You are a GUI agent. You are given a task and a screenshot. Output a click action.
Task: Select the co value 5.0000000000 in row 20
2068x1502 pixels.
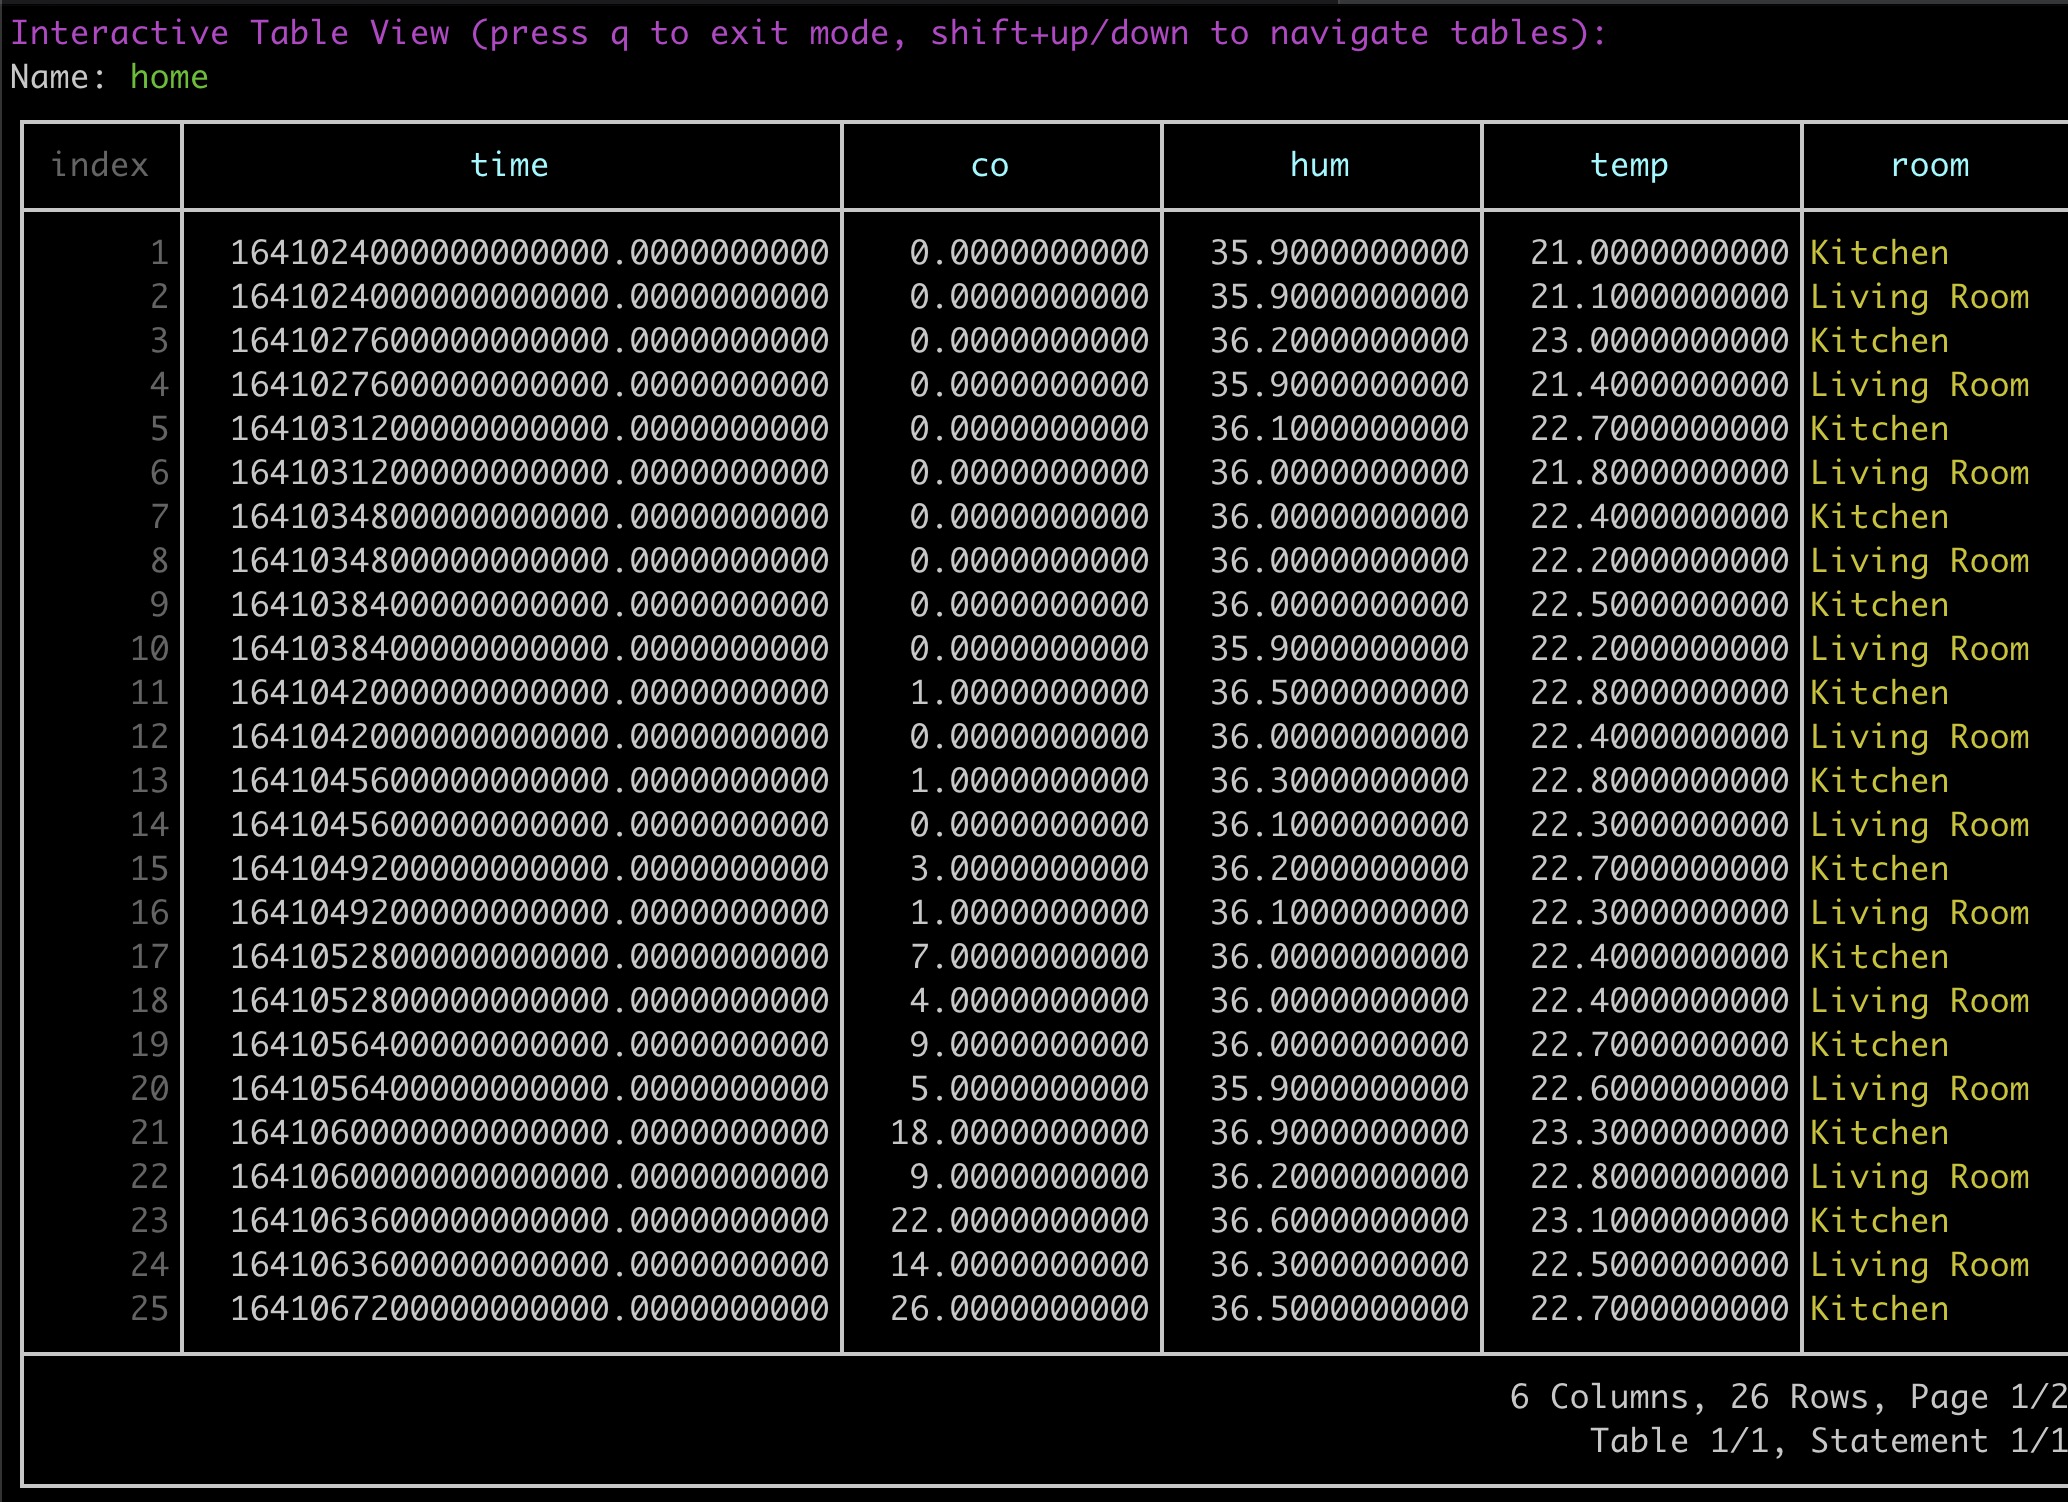click(x=1030, y=1088)
